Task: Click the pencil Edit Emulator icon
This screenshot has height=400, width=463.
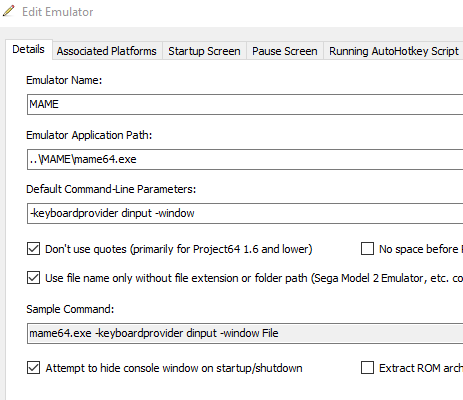Action: coord(9,11)
